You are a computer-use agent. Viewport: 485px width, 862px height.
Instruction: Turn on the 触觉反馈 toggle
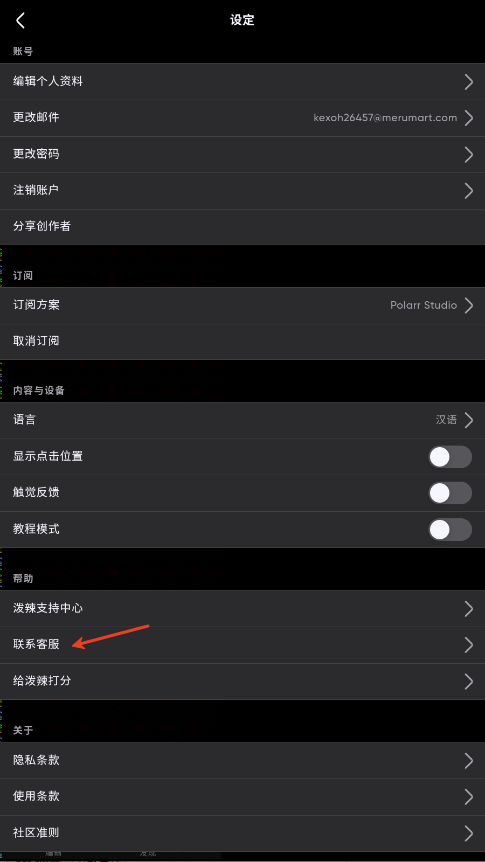point(450,493)
